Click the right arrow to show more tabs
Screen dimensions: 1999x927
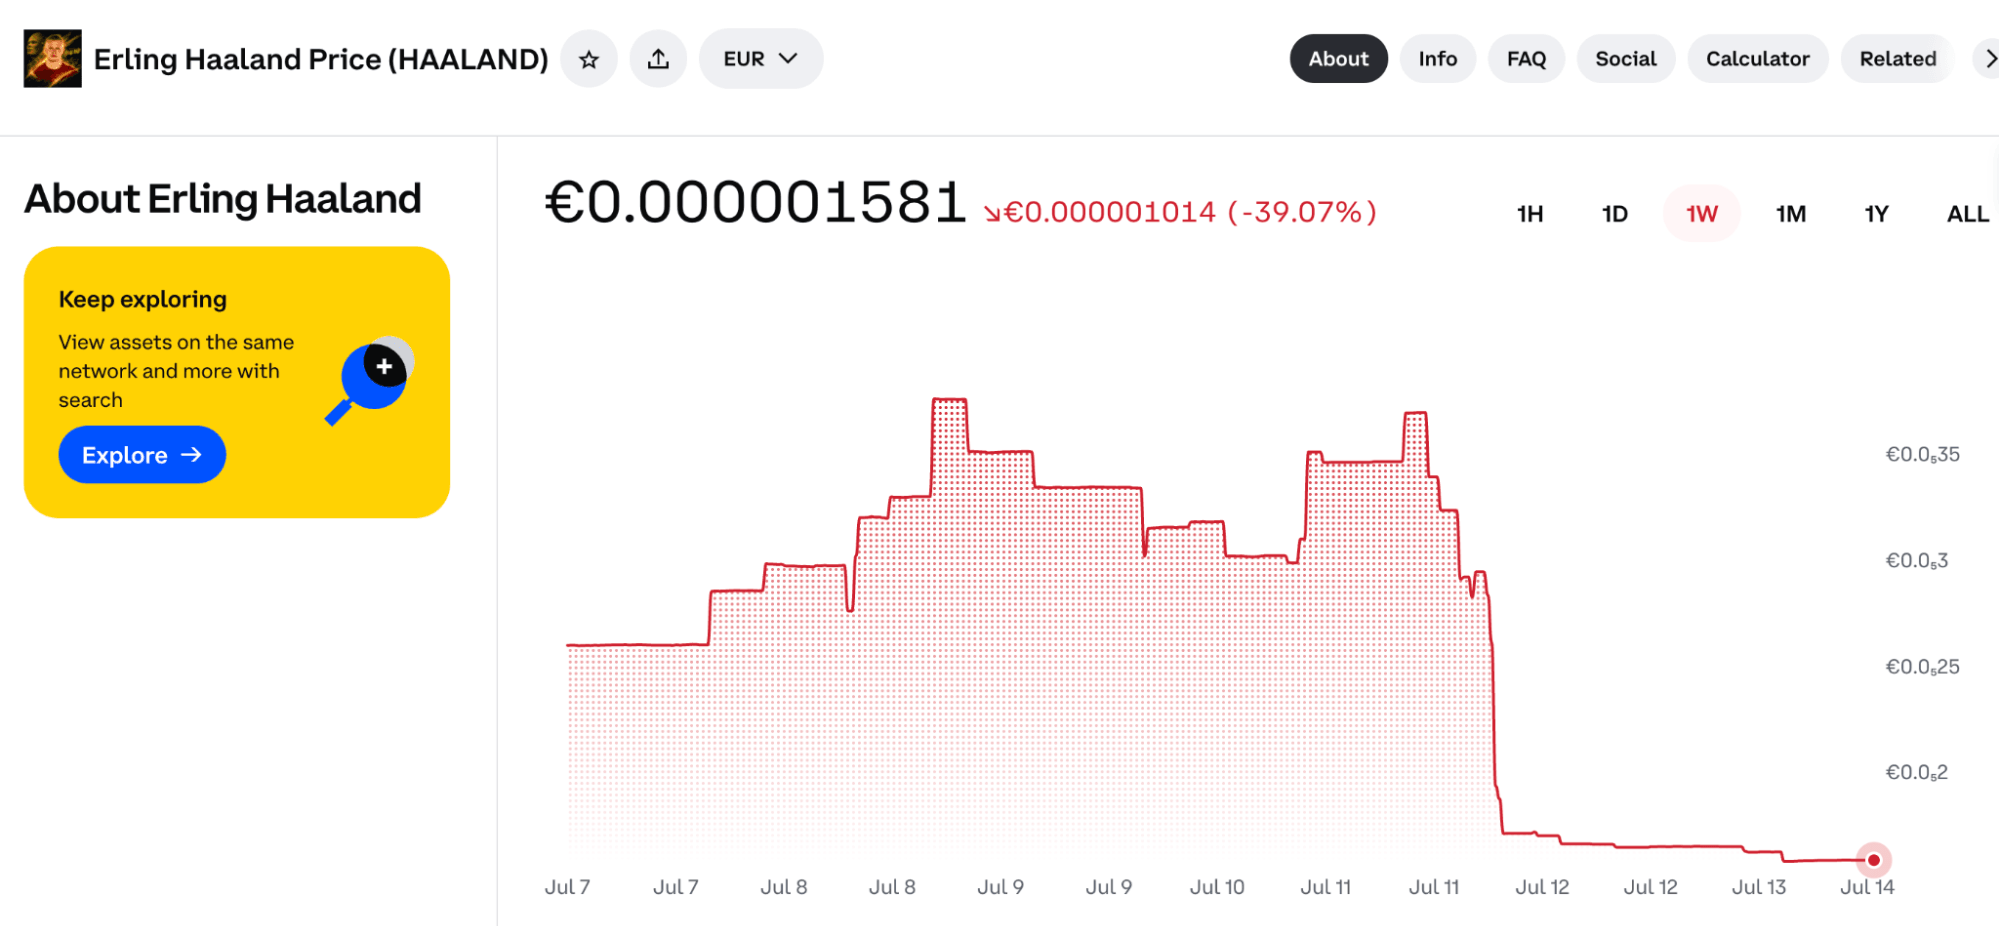point(1988,59)
